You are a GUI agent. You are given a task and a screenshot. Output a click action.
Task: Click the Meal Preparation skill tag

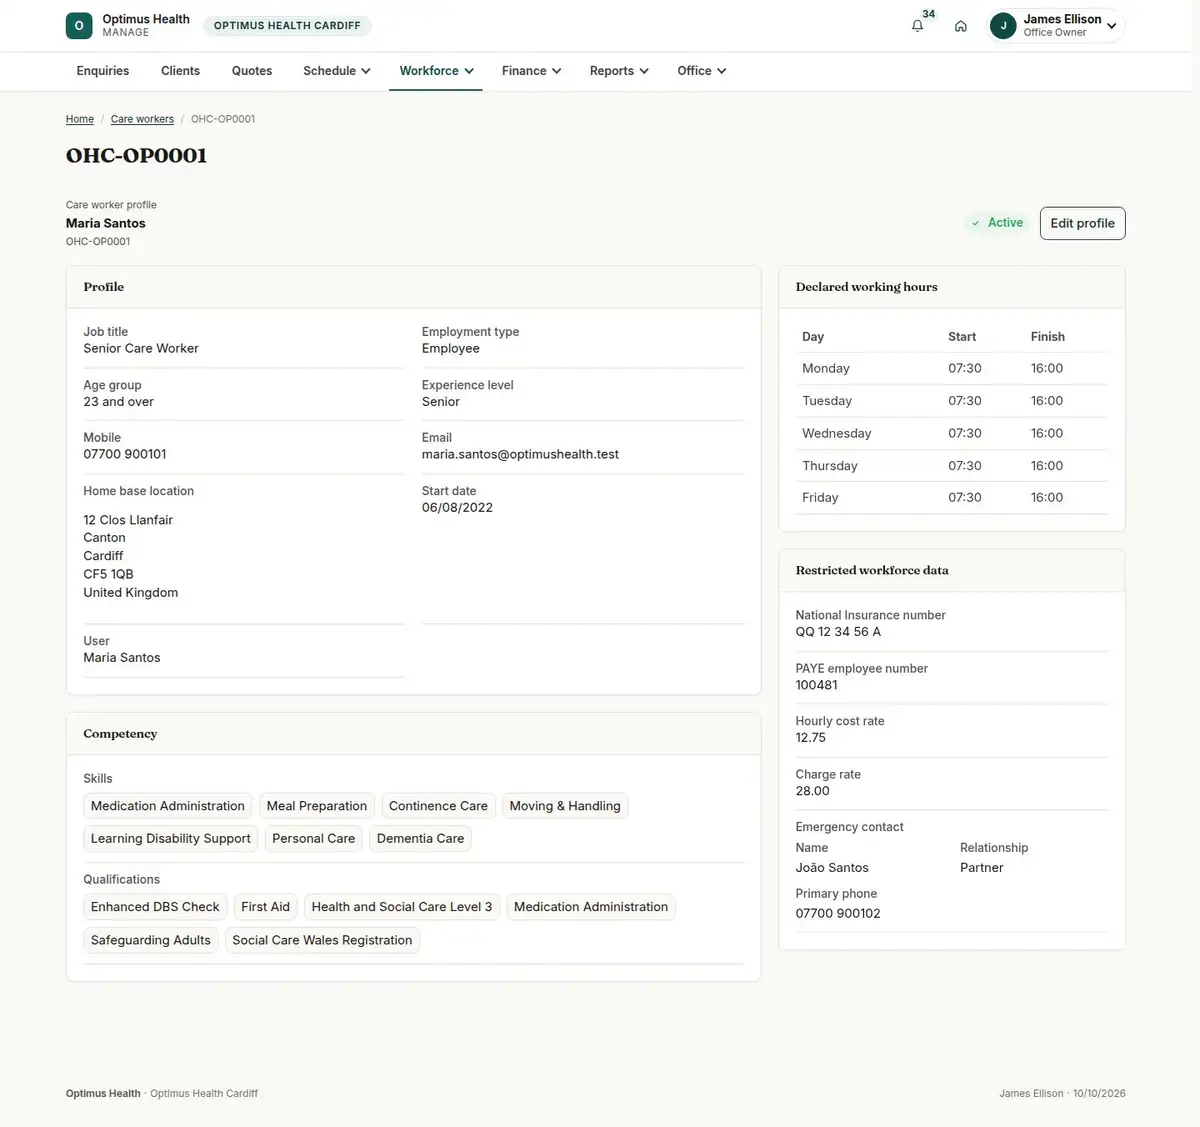point(317,806)
